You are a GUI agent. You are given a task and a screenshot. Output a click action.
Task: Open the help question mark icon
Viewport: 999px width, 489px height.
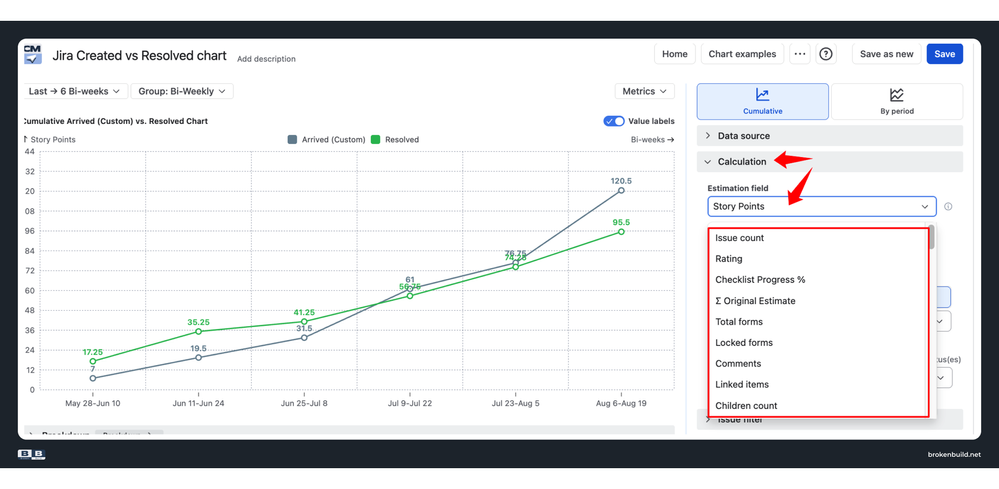[826, 54]
